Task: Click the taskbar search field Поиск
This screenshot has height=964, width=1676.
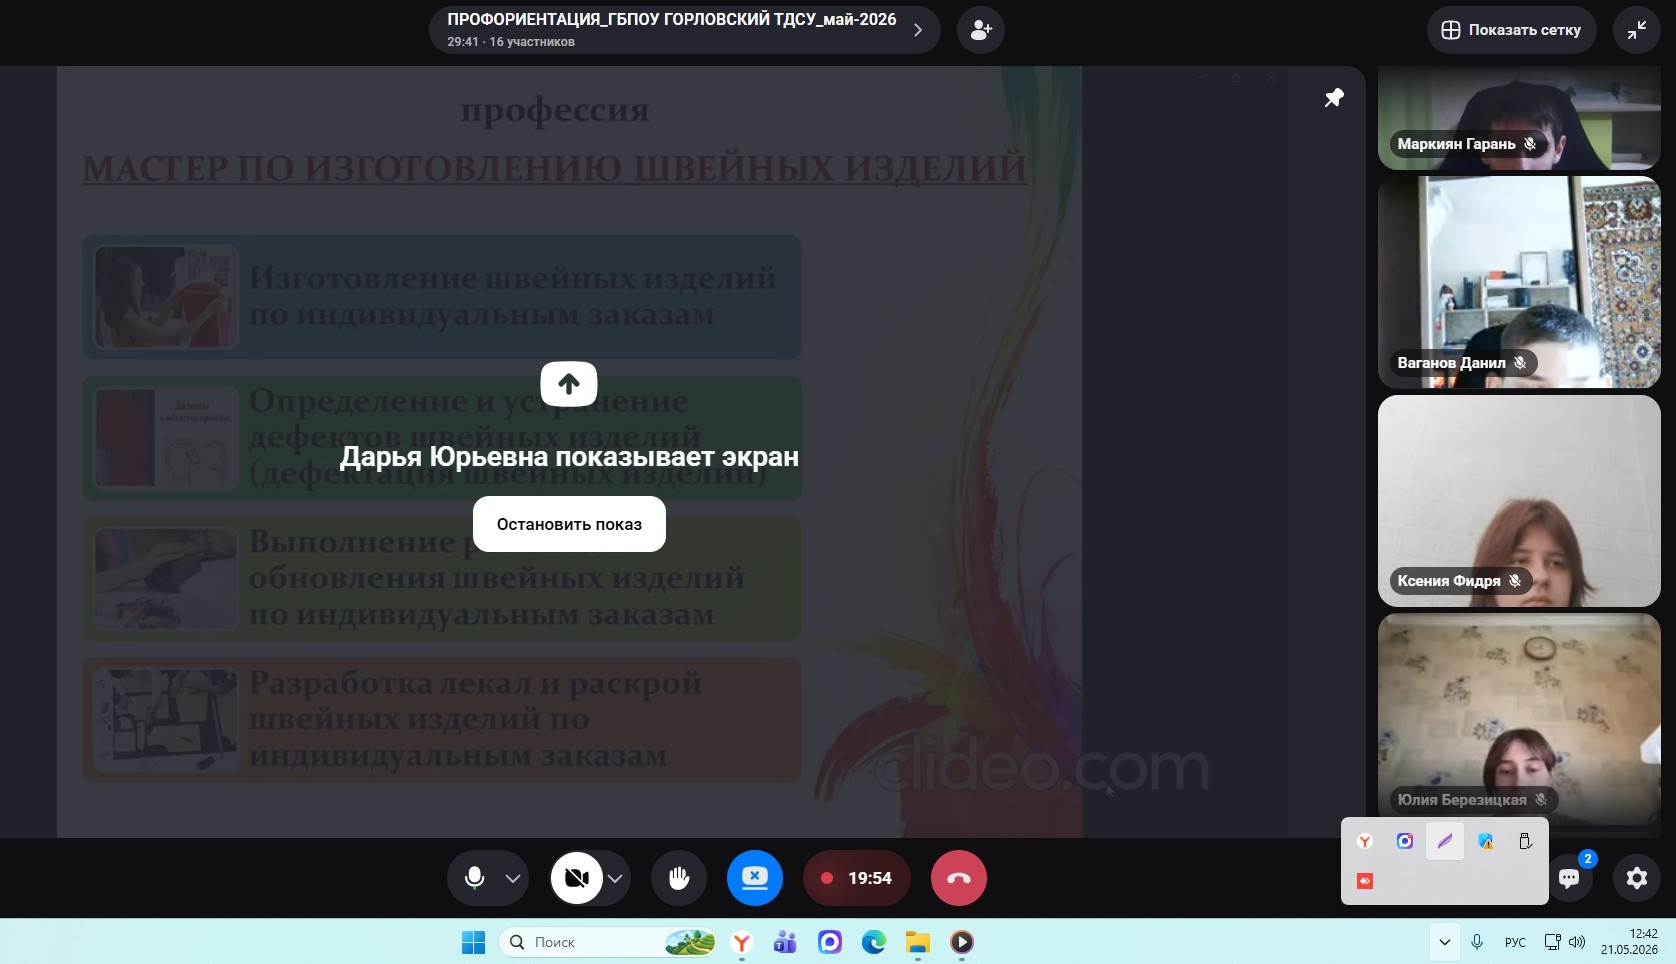Action: coord(609,942)
